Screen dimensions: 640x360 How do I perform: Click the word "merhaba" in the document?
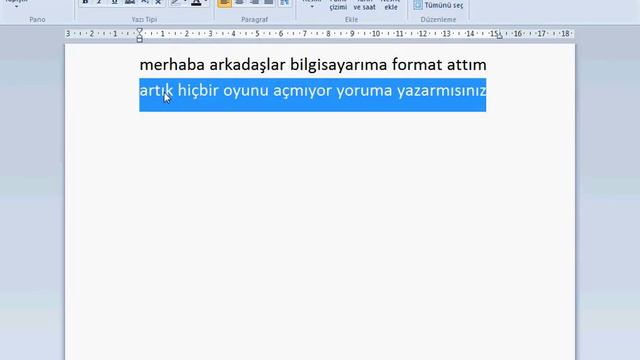point(172,64)
